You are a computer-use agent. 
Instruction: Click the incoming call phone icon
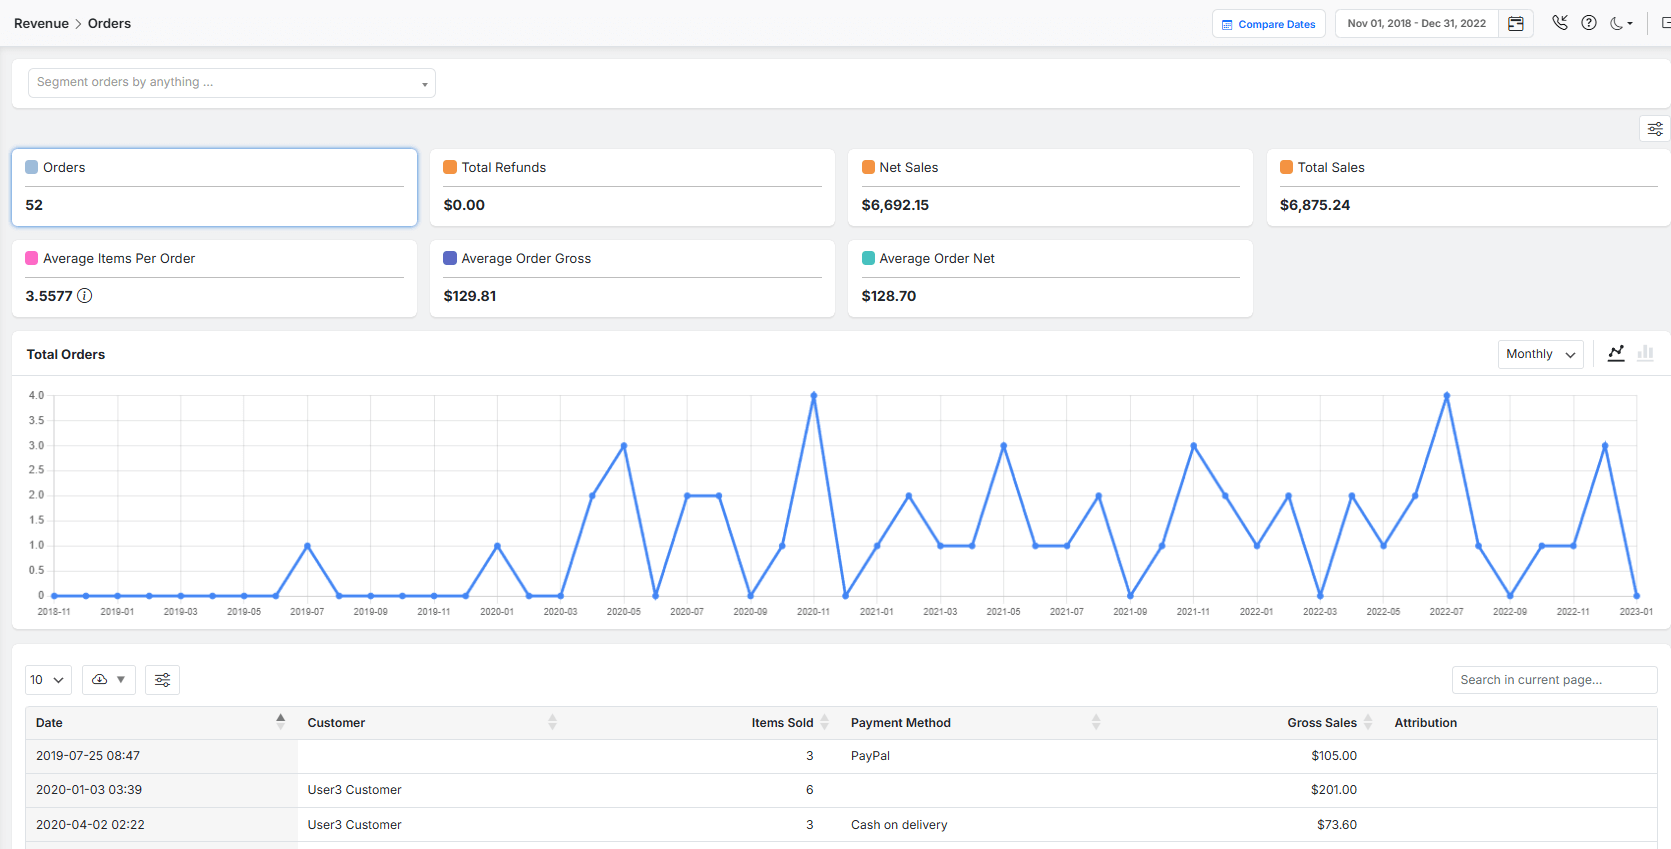1559,23
